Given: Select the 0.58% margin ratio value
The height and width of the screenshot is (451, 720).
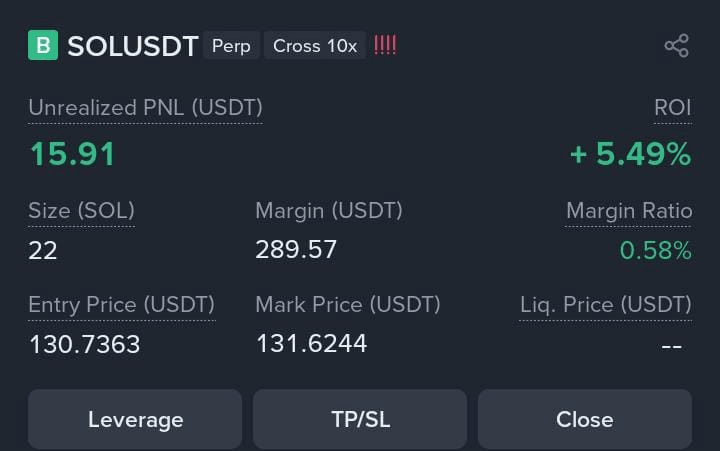Looking at the screenshot, I should 656,251.
